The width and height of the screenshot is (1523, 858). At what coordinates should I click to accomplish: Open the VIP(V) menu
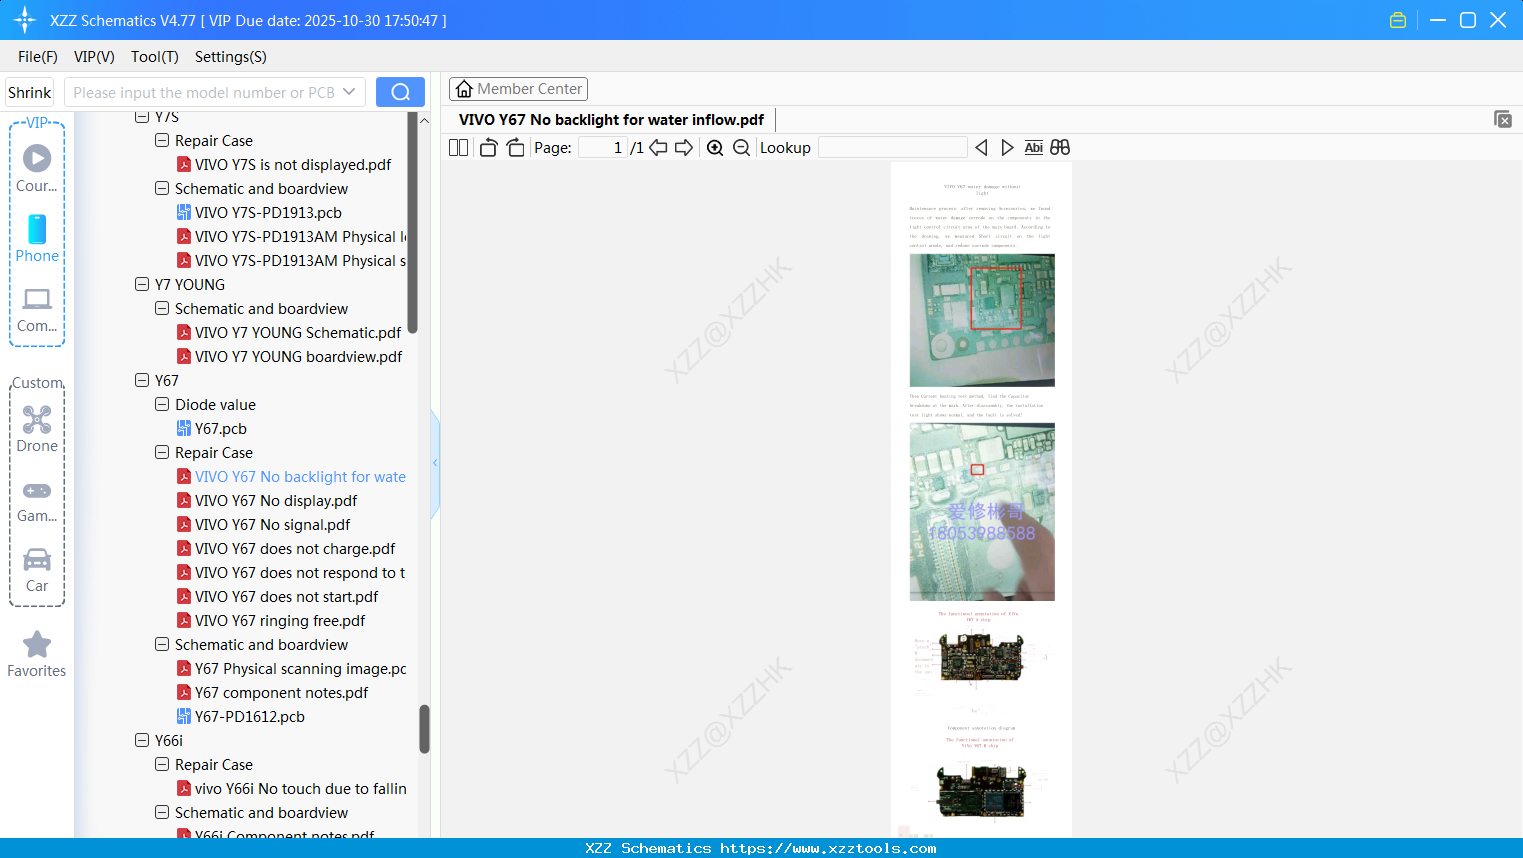(94, 57)
